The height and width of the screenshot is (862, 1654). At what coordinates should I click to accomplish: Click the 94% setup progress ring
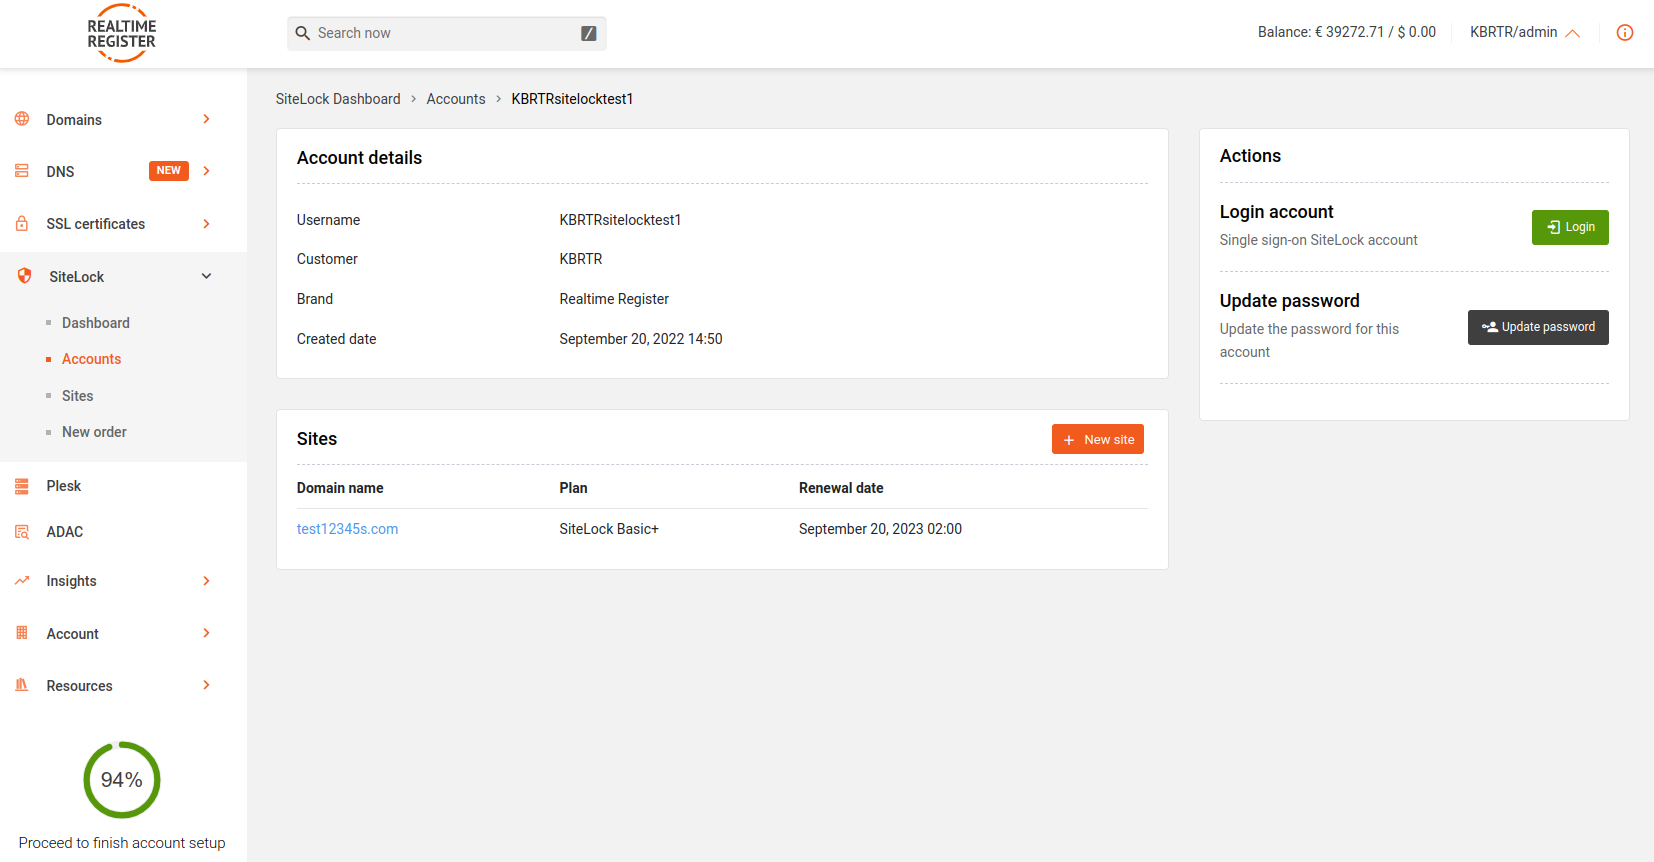coord(122,780)
